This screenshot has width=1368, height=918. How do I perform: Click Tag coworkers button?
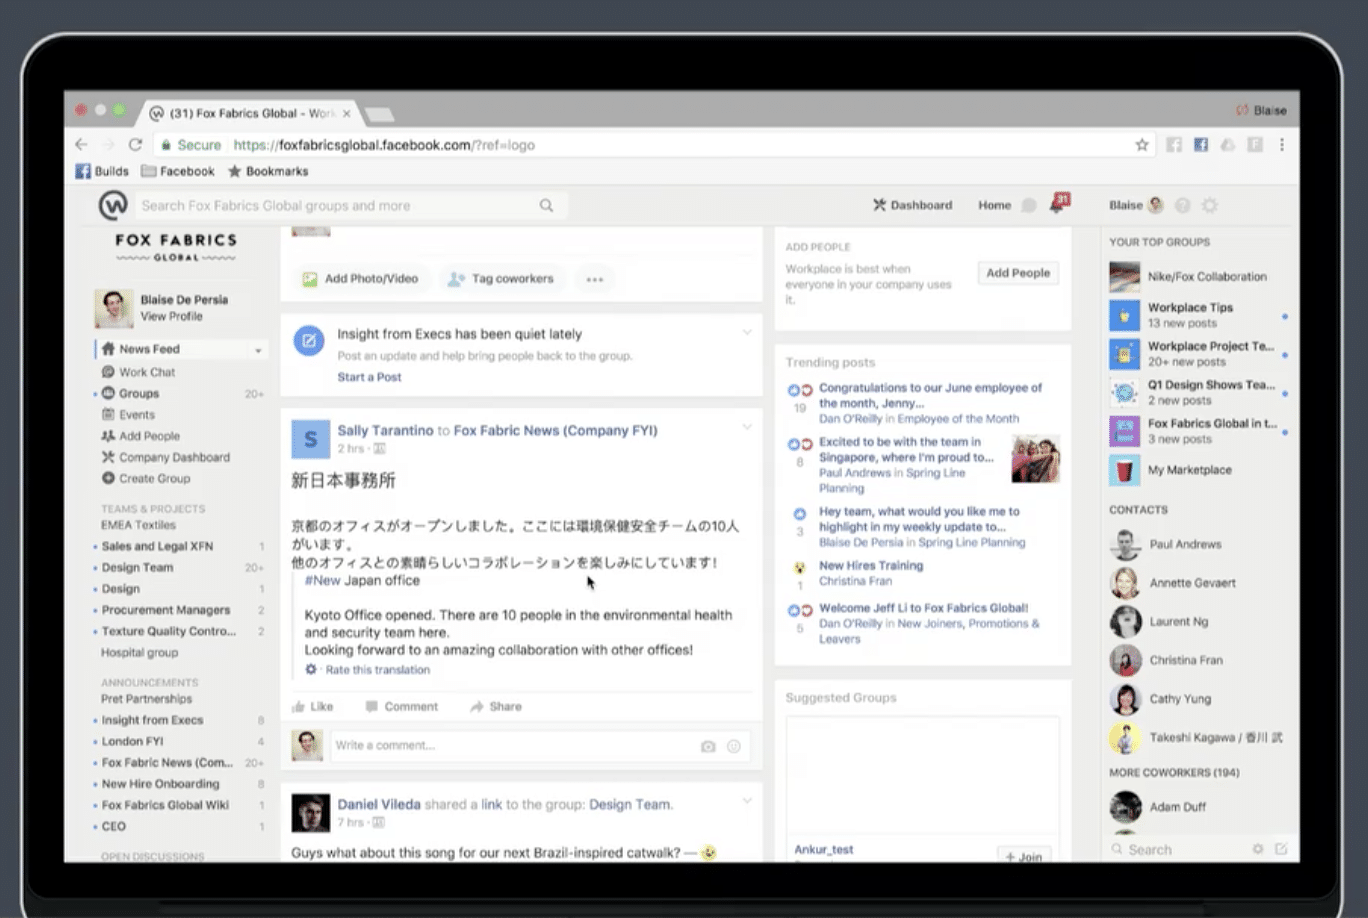coord(500,279)
